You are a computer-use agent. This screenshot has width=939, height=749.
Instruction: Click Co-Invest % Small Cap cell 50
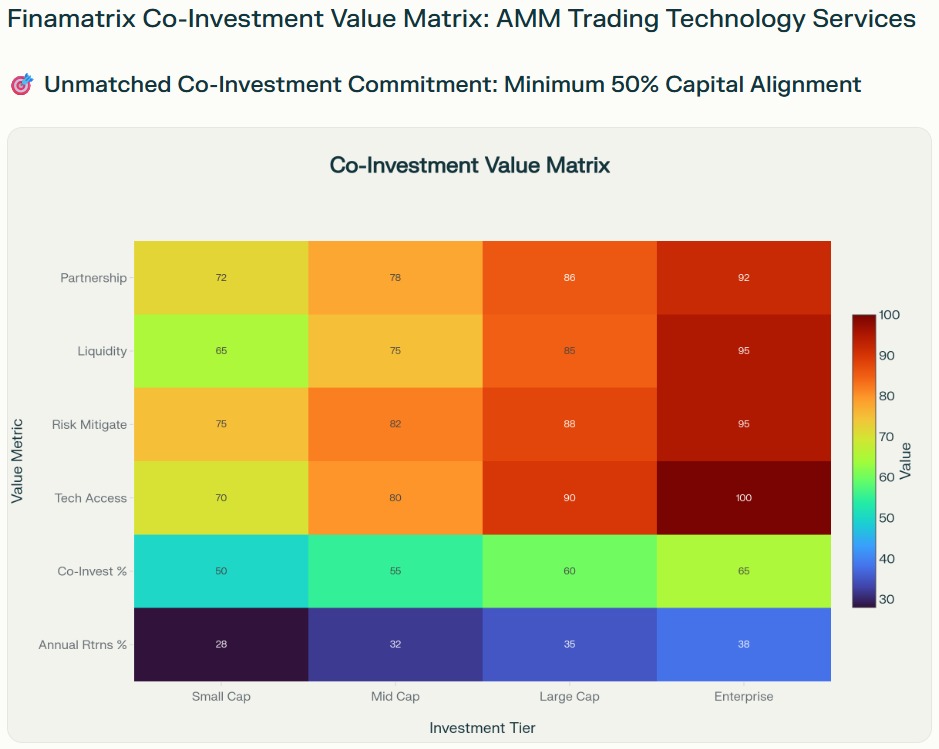click(221, 571)
